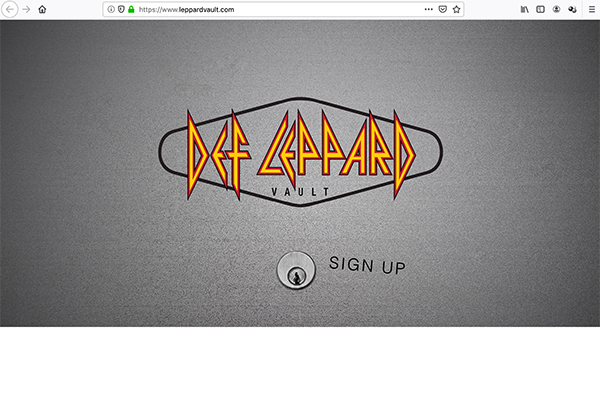Save page to Pocket icon
The width and height of the screenshot is (600, 403).
tap(442, 9)
